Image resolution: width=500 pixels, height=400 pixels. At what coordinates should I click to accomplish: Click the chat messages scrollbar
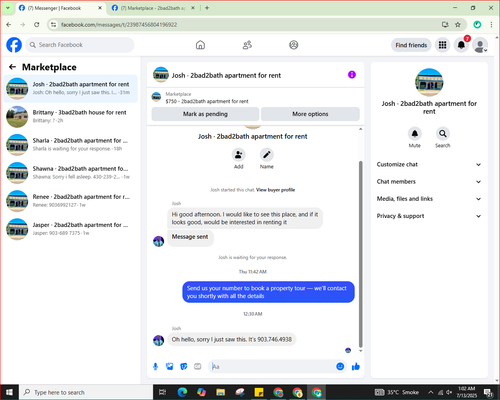[x=360, y=254]
